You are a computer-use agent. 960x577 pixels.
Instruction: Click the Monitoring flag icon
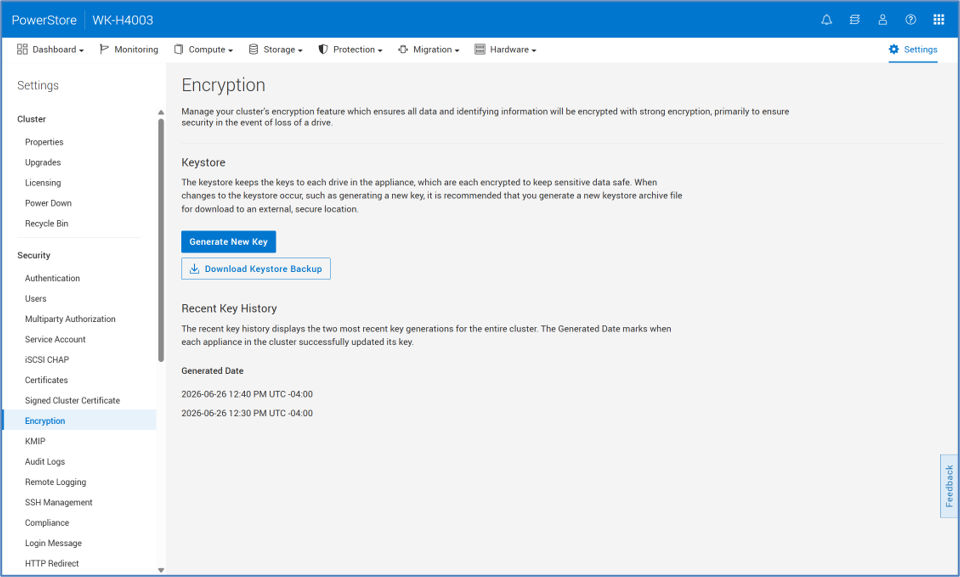pyautogui.click(x=104, y=49)
